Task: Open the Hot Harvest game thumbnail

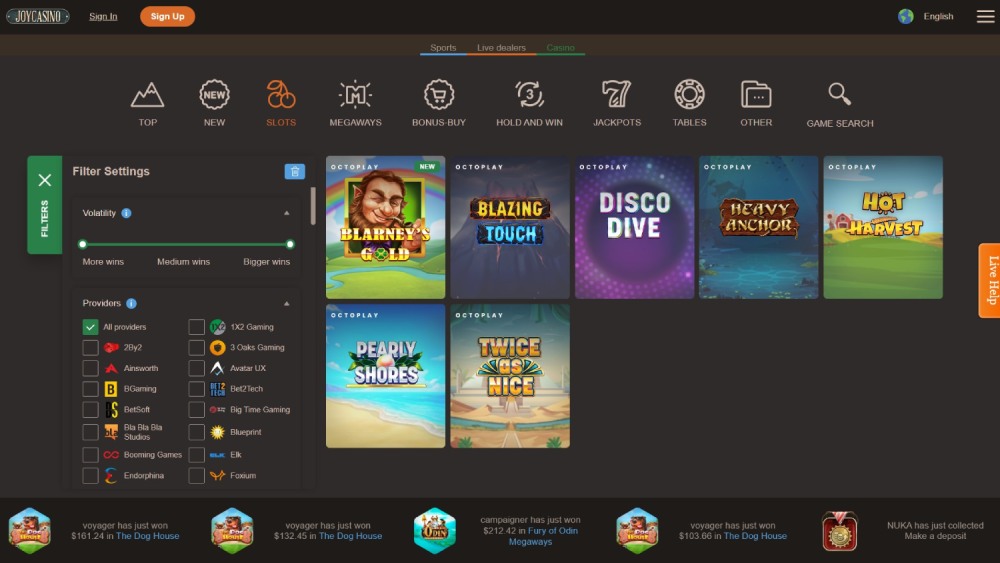Action: (883, 228)
